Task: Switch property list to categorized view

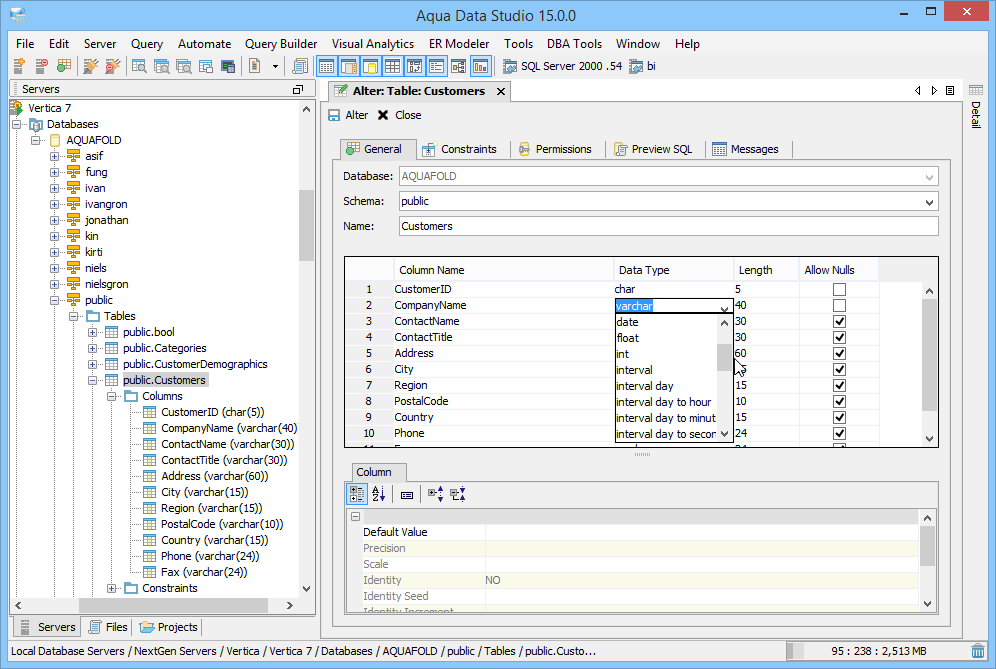Action: 356,494
